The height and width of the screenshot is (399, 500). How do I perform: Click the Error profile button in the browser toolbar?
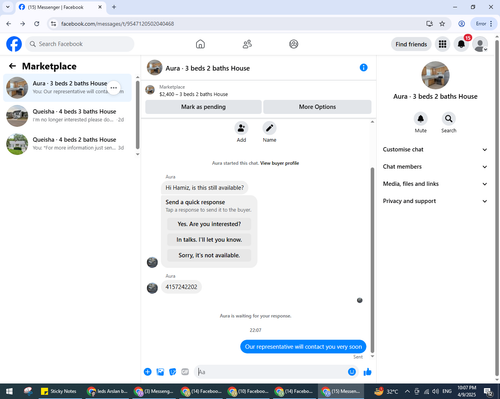[484, 24]
